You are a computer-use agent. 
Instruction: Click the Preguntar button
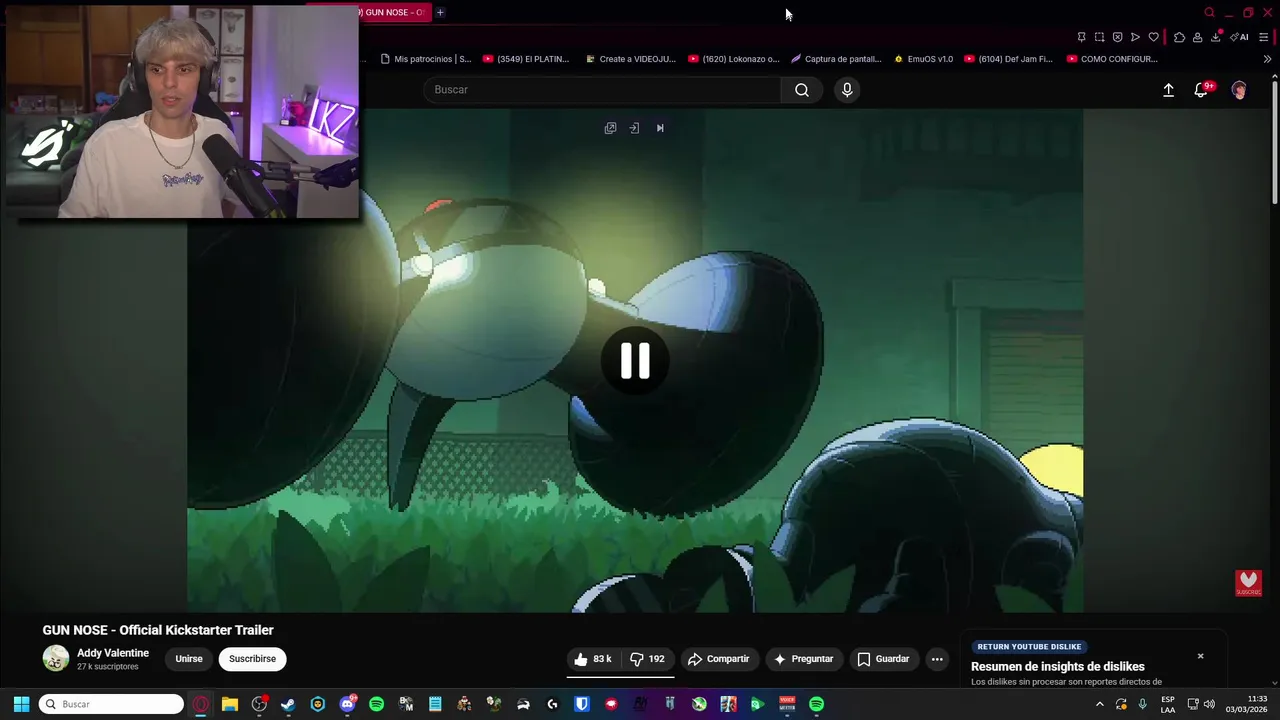[x=804, y=659]
